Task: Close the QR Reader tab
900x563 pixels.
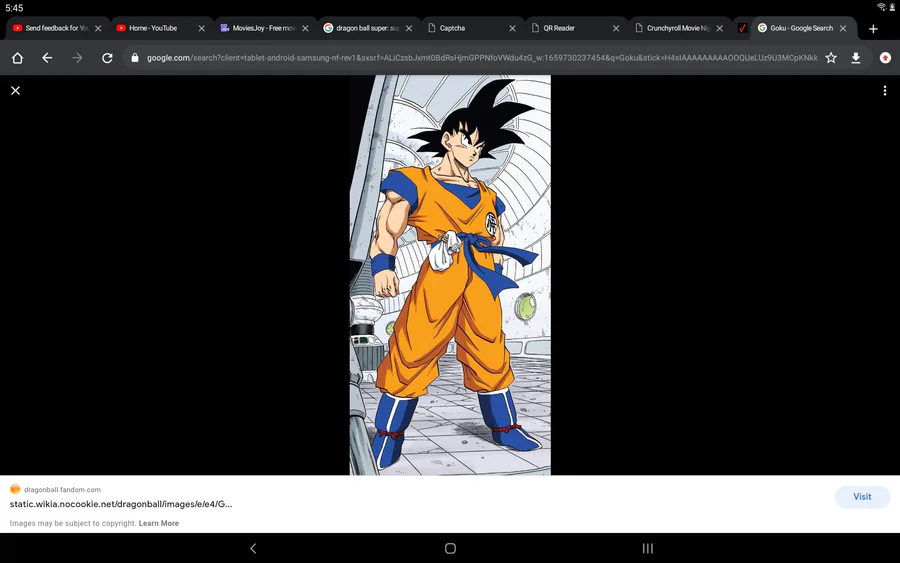Action: pos(616,28)
